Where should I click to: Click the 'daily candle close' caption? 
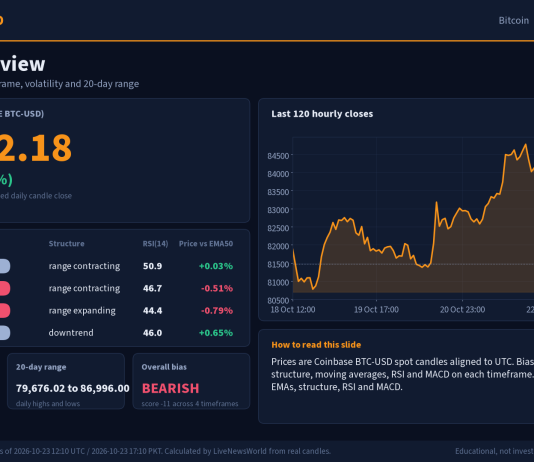pyautogui.click(x=41, y=196)
